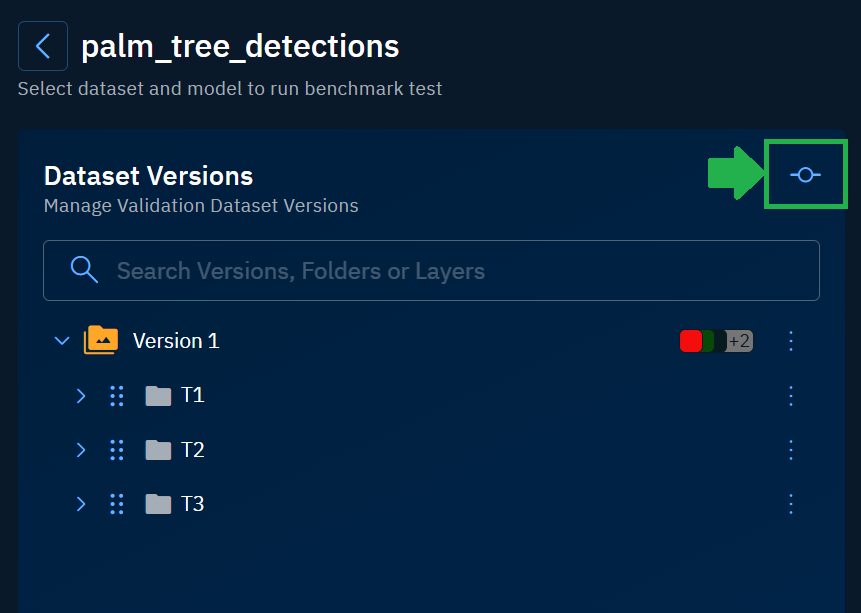
Task: Focus the Search Versions input field
Action: coord(450,270)
